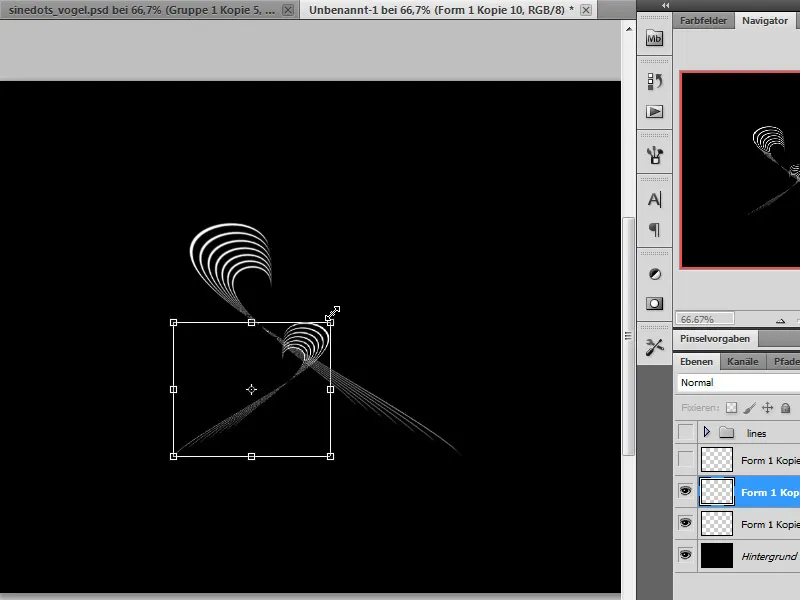Screen dimensions: 800x600
Task: Select the highlighted Form 1 Kopie layer thumbnail
Action: pos(717,492)
